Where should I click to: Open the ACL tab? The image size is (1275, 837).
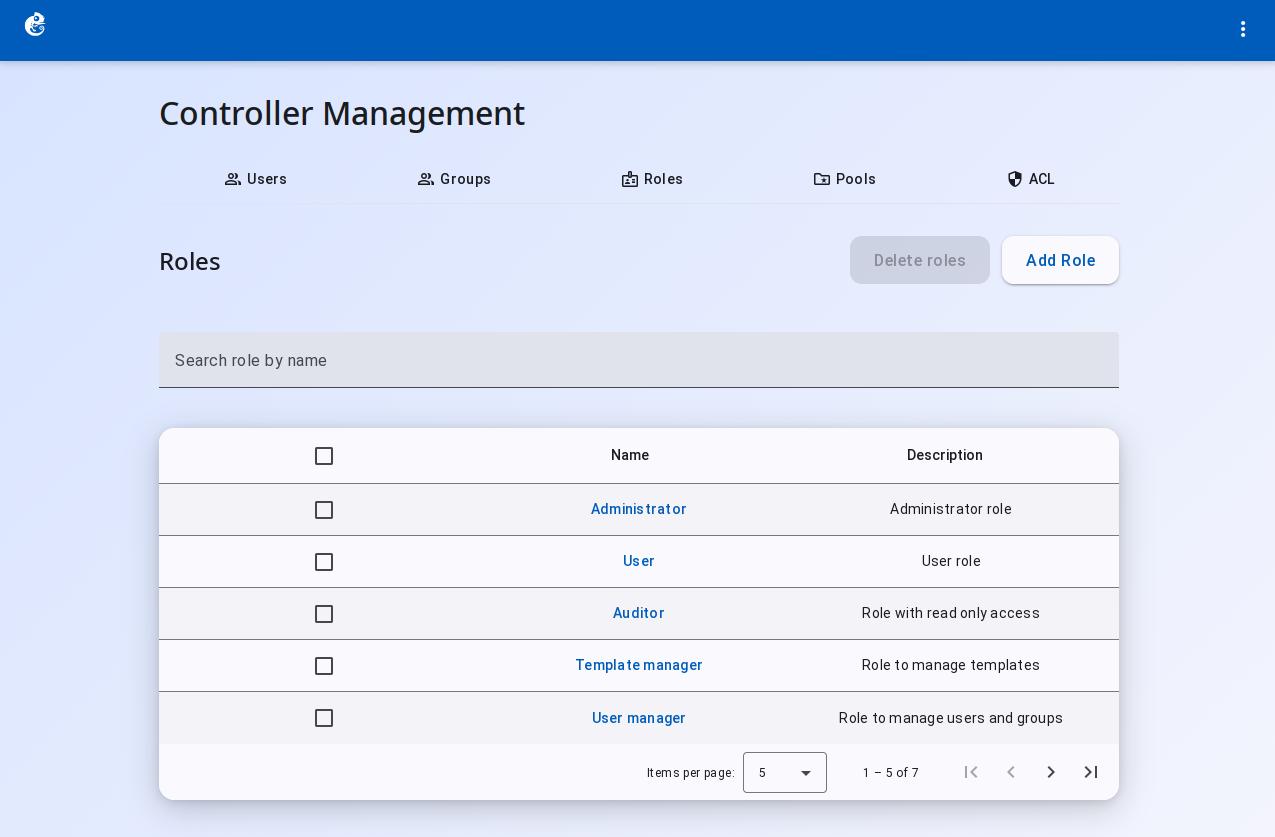pyautogui.click(x=1031, y=180)
